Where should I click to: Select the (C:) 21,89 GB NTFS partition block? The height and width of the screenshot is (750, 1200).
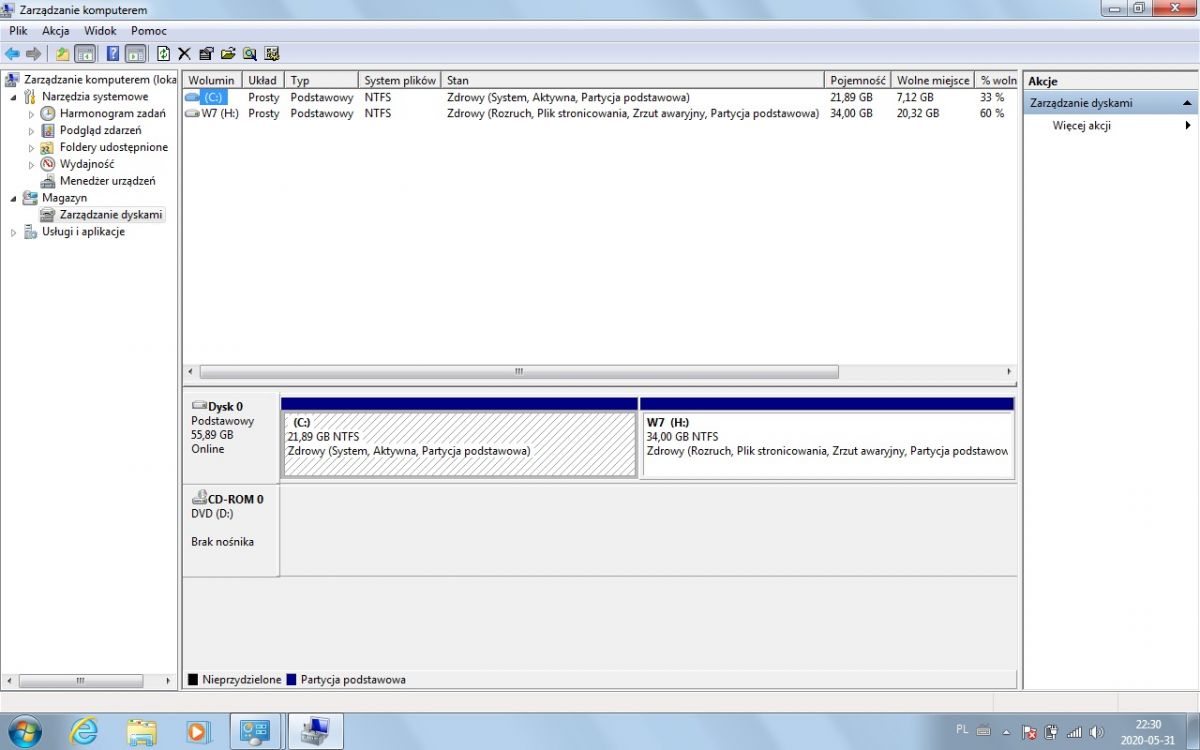pos(459,437)
